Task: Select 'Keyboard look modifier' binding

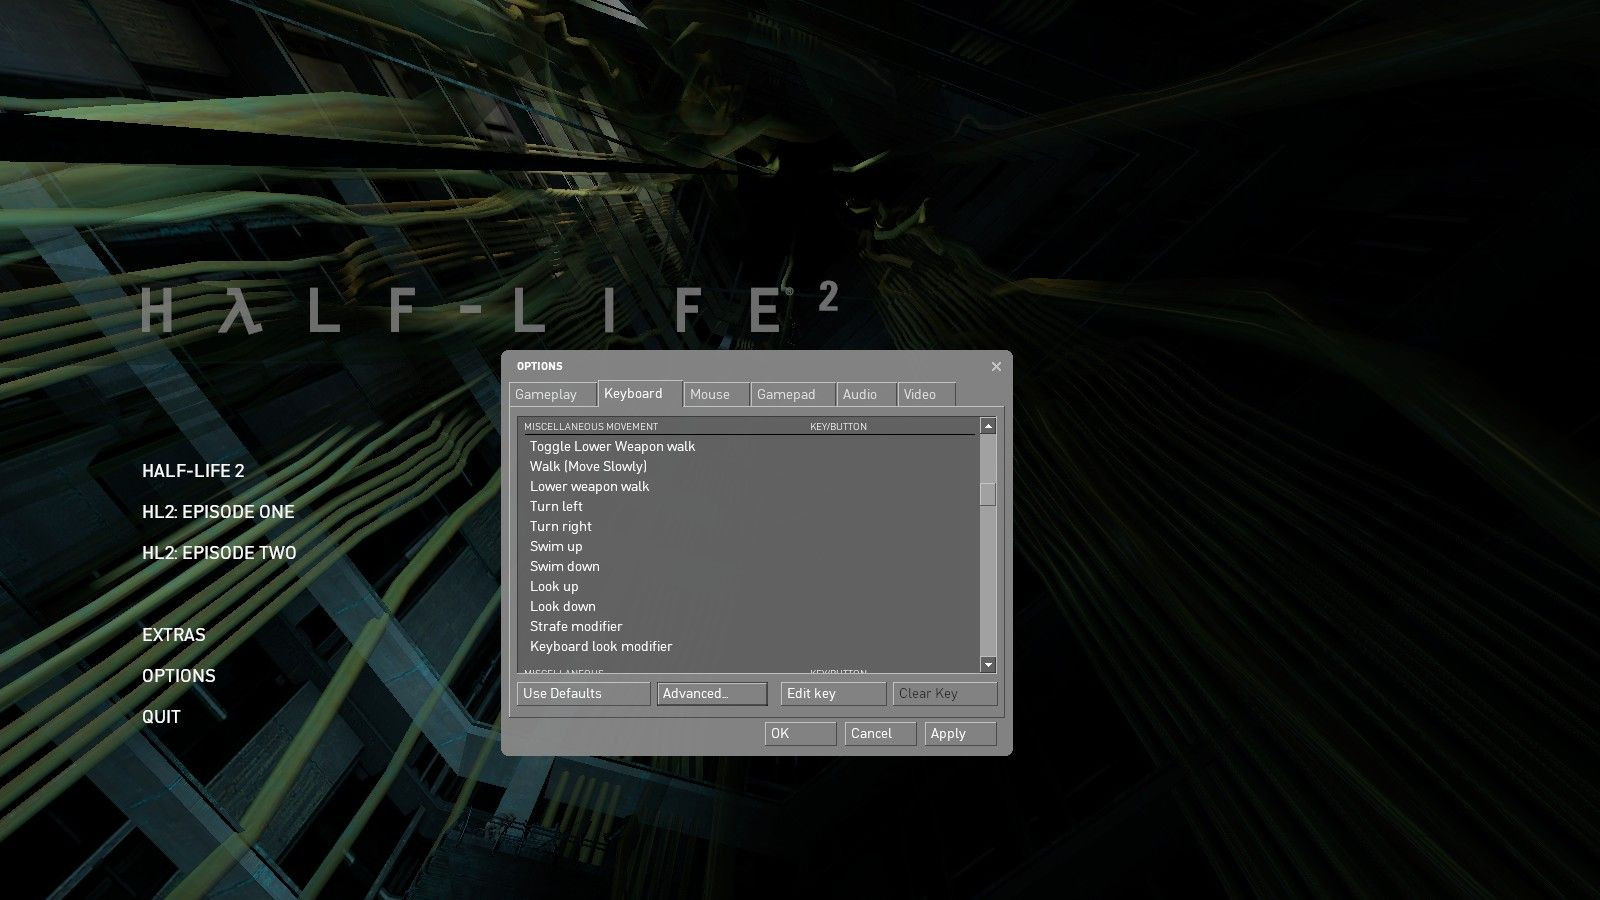Action: coord(749,646)
